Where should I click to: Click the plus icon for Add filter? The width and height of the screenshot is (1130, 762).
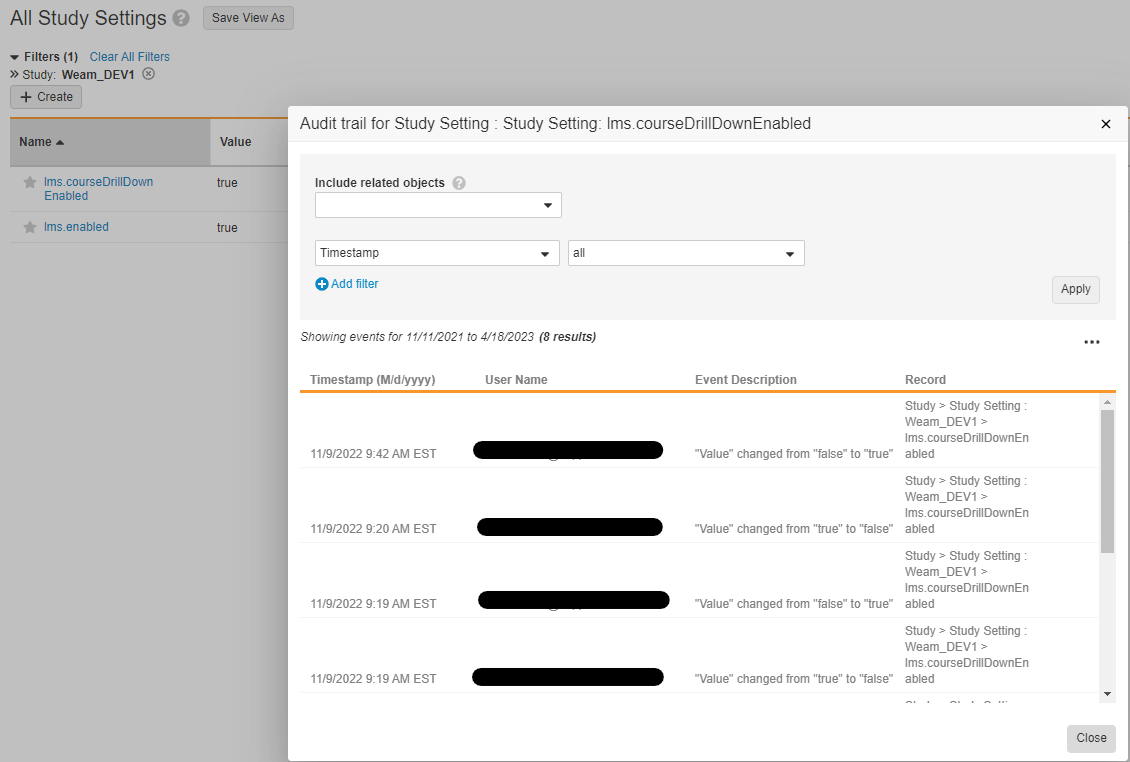click(x=322, y=284)
